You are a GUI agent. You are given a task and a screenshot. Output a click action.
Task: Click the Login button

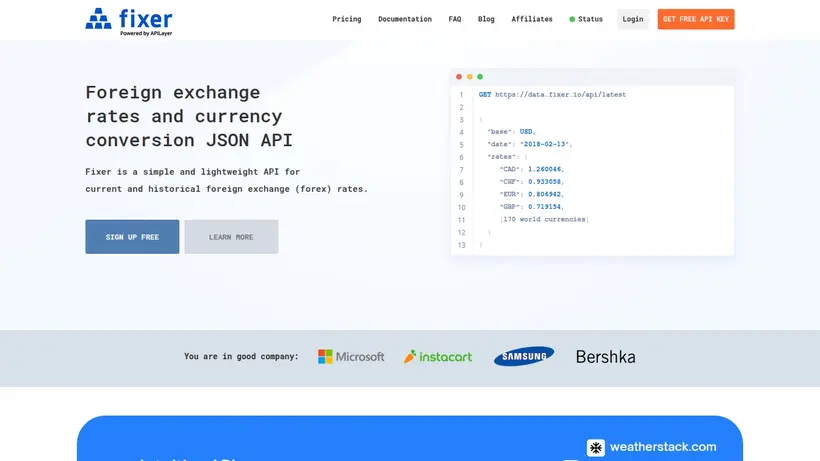(x=633, y=19)
